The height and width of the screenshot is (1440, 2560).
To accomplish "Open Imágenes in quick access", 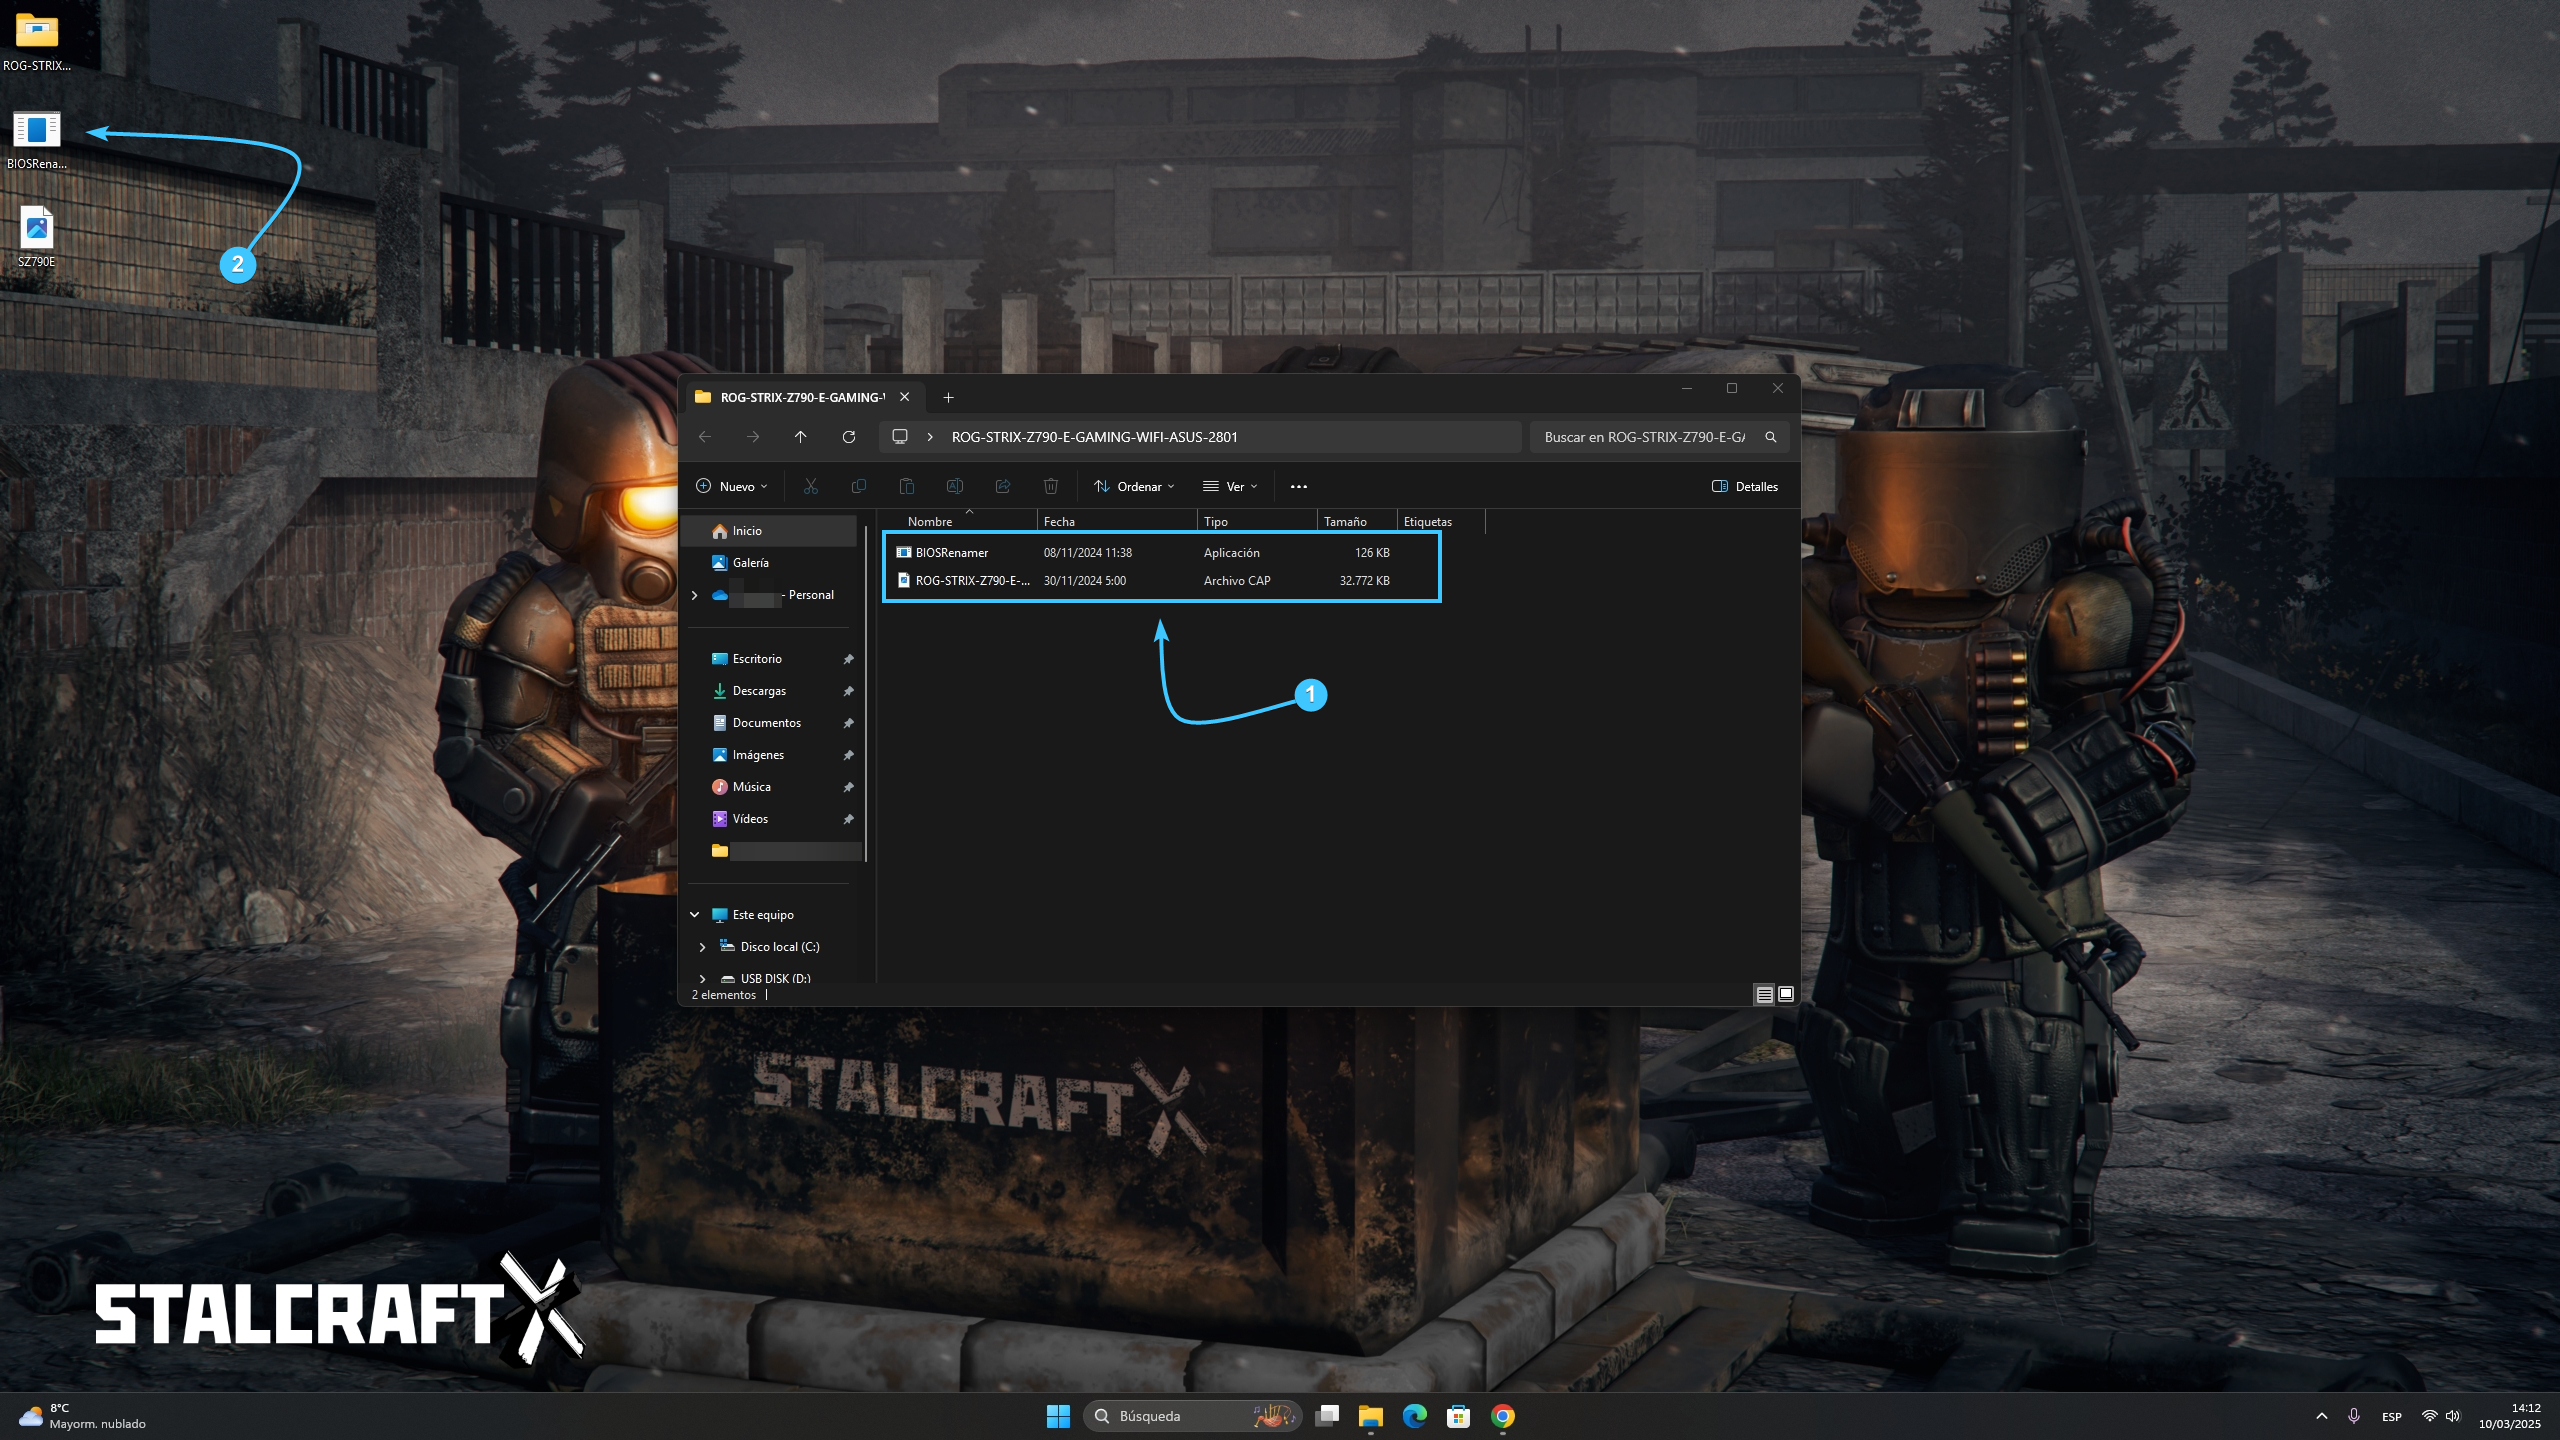I will (770, 755).
